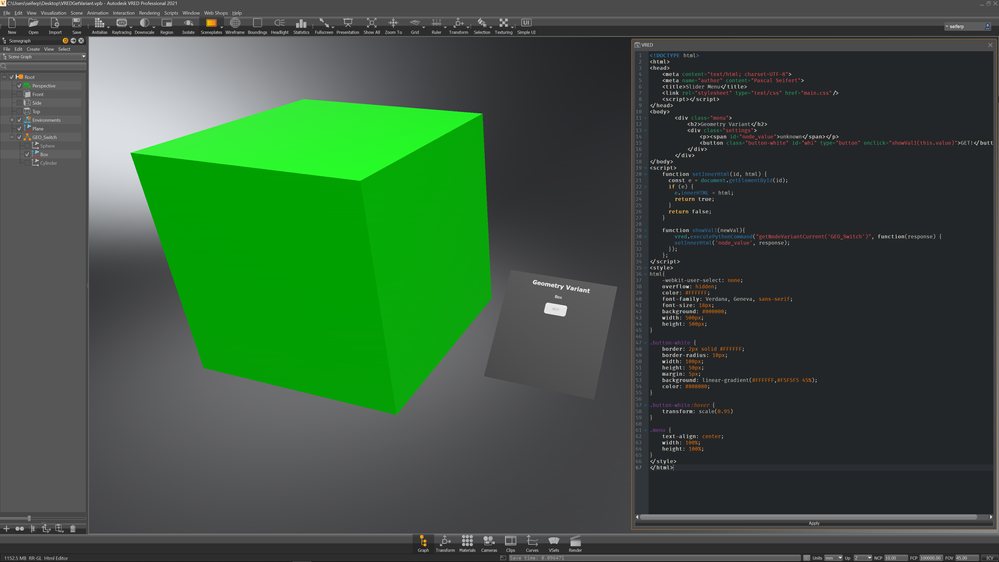Click the Selection toolbar icon

pos(482,24)
